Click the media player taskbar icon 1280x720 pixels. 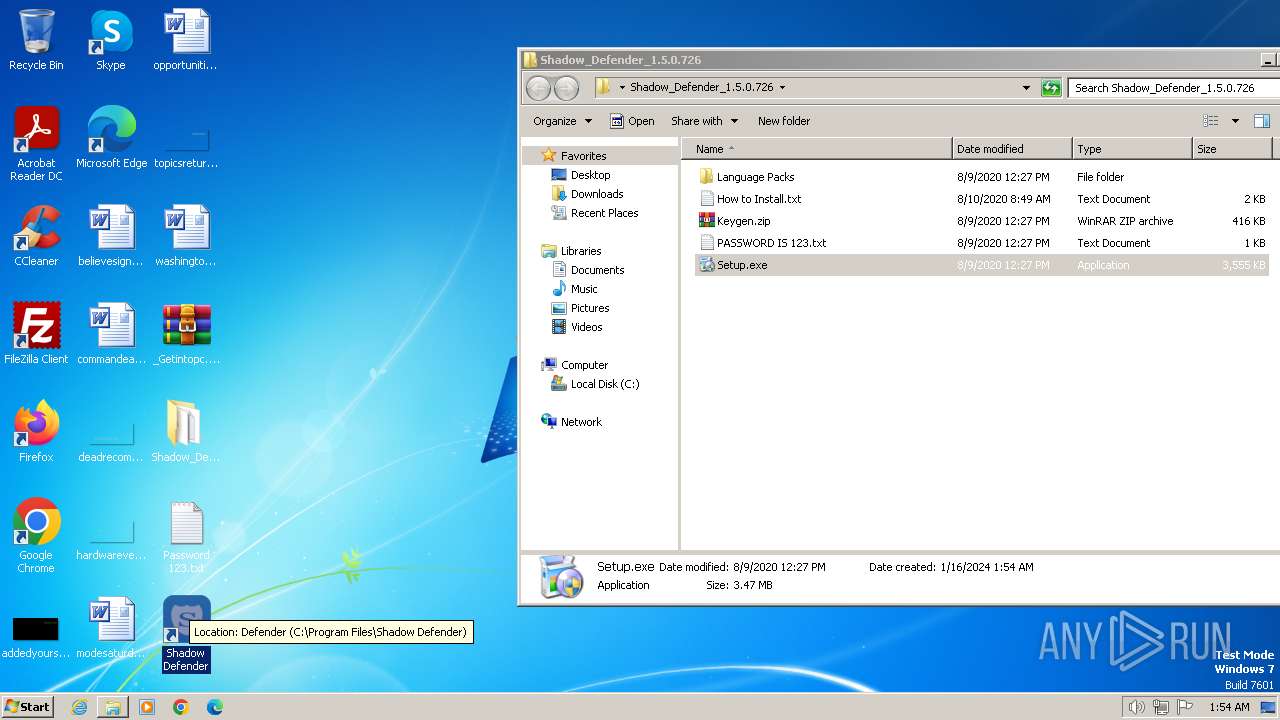pos(147,707)
